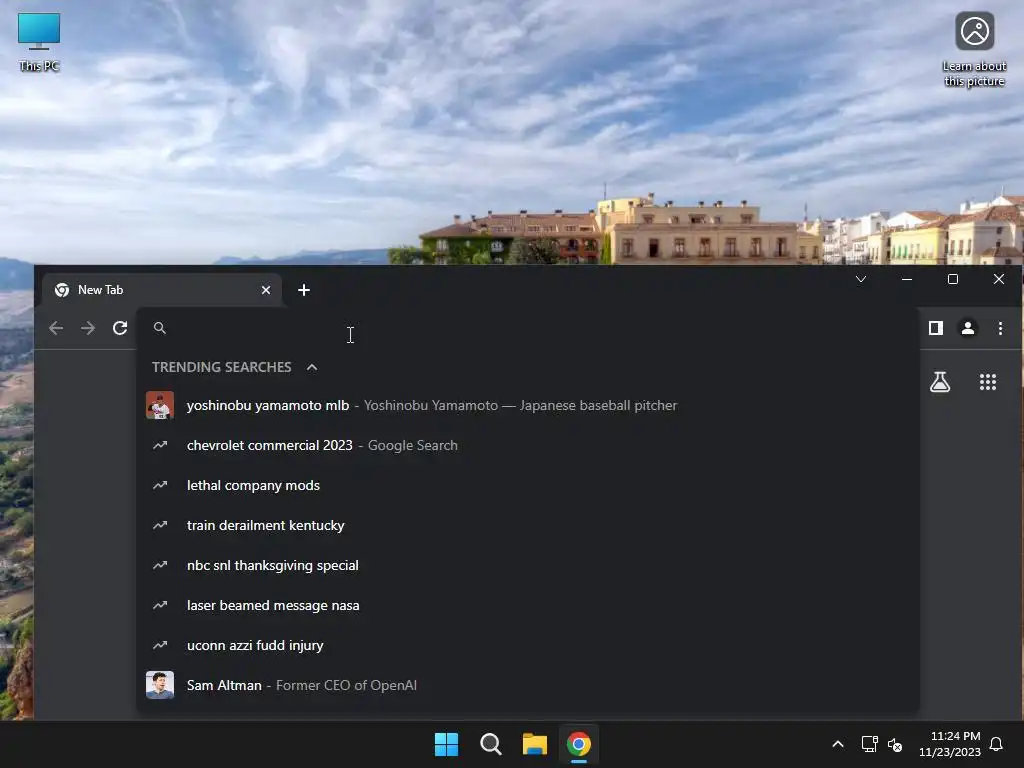Open the Chrome profile avatar button

coord(968,328)
